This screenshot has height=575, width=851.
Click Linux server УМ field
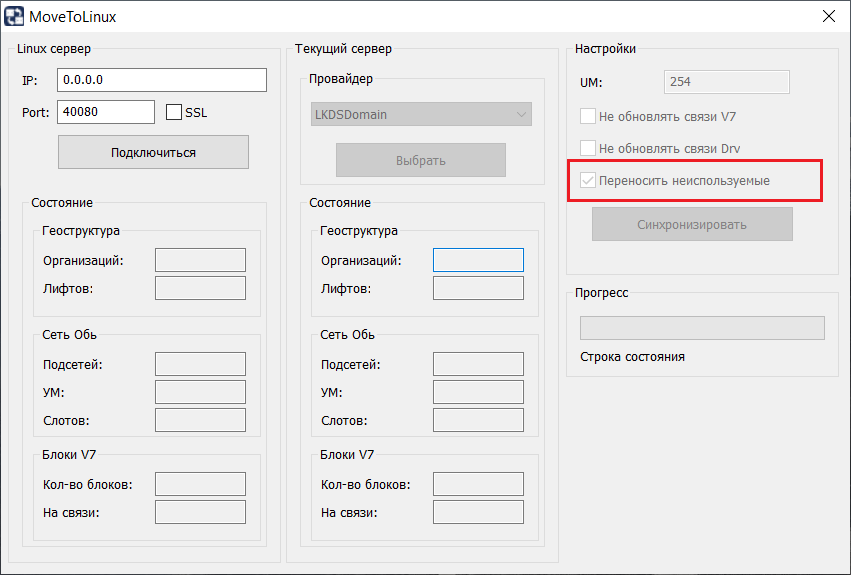pos(200,392)
